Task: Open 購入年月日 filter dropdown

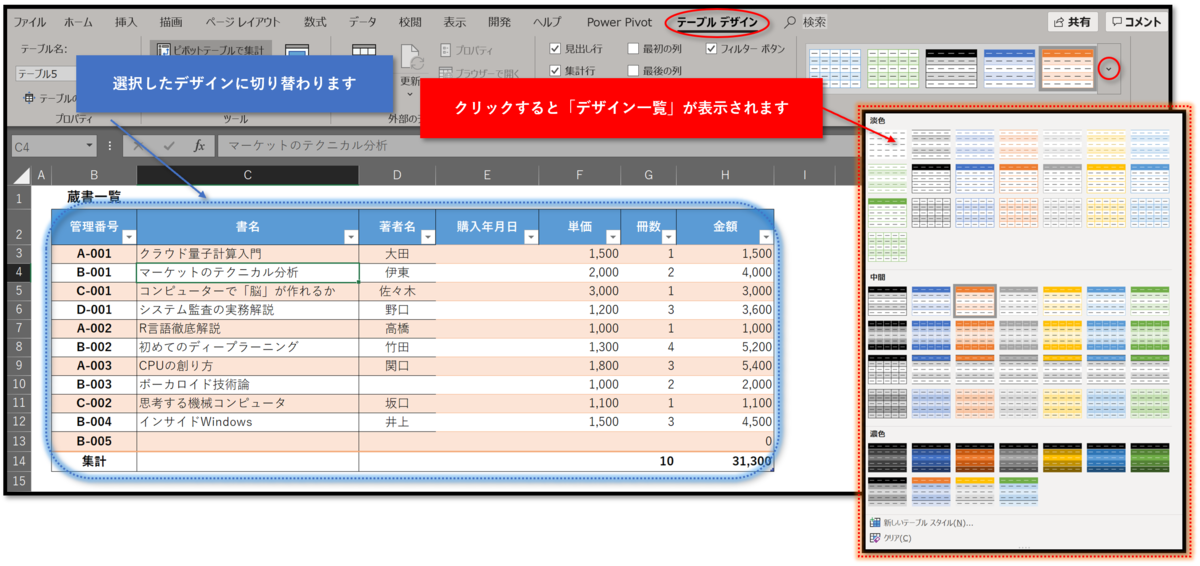Action: tap(529, 237)
